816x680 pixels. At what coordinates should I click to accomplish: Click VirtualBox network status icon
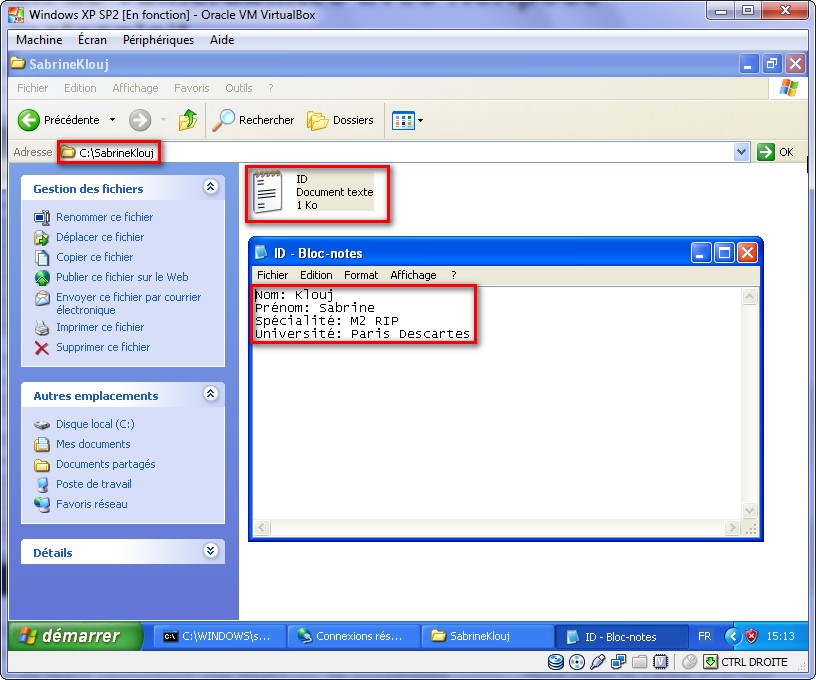618,662
